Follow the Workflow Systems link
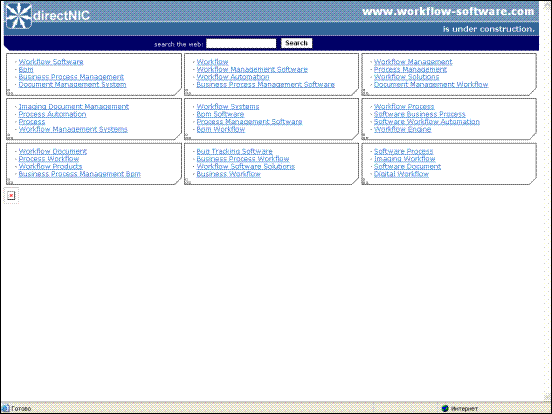This screenshot has height=414, width=552. 228,107
